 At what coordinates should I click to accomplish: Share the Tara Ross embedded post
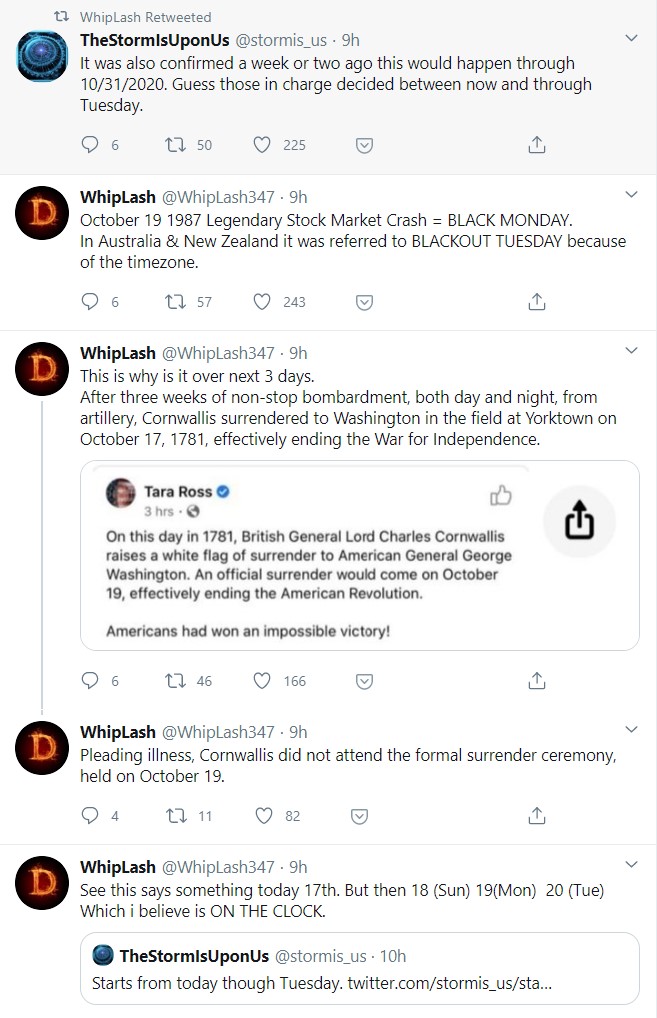[579, 520]
